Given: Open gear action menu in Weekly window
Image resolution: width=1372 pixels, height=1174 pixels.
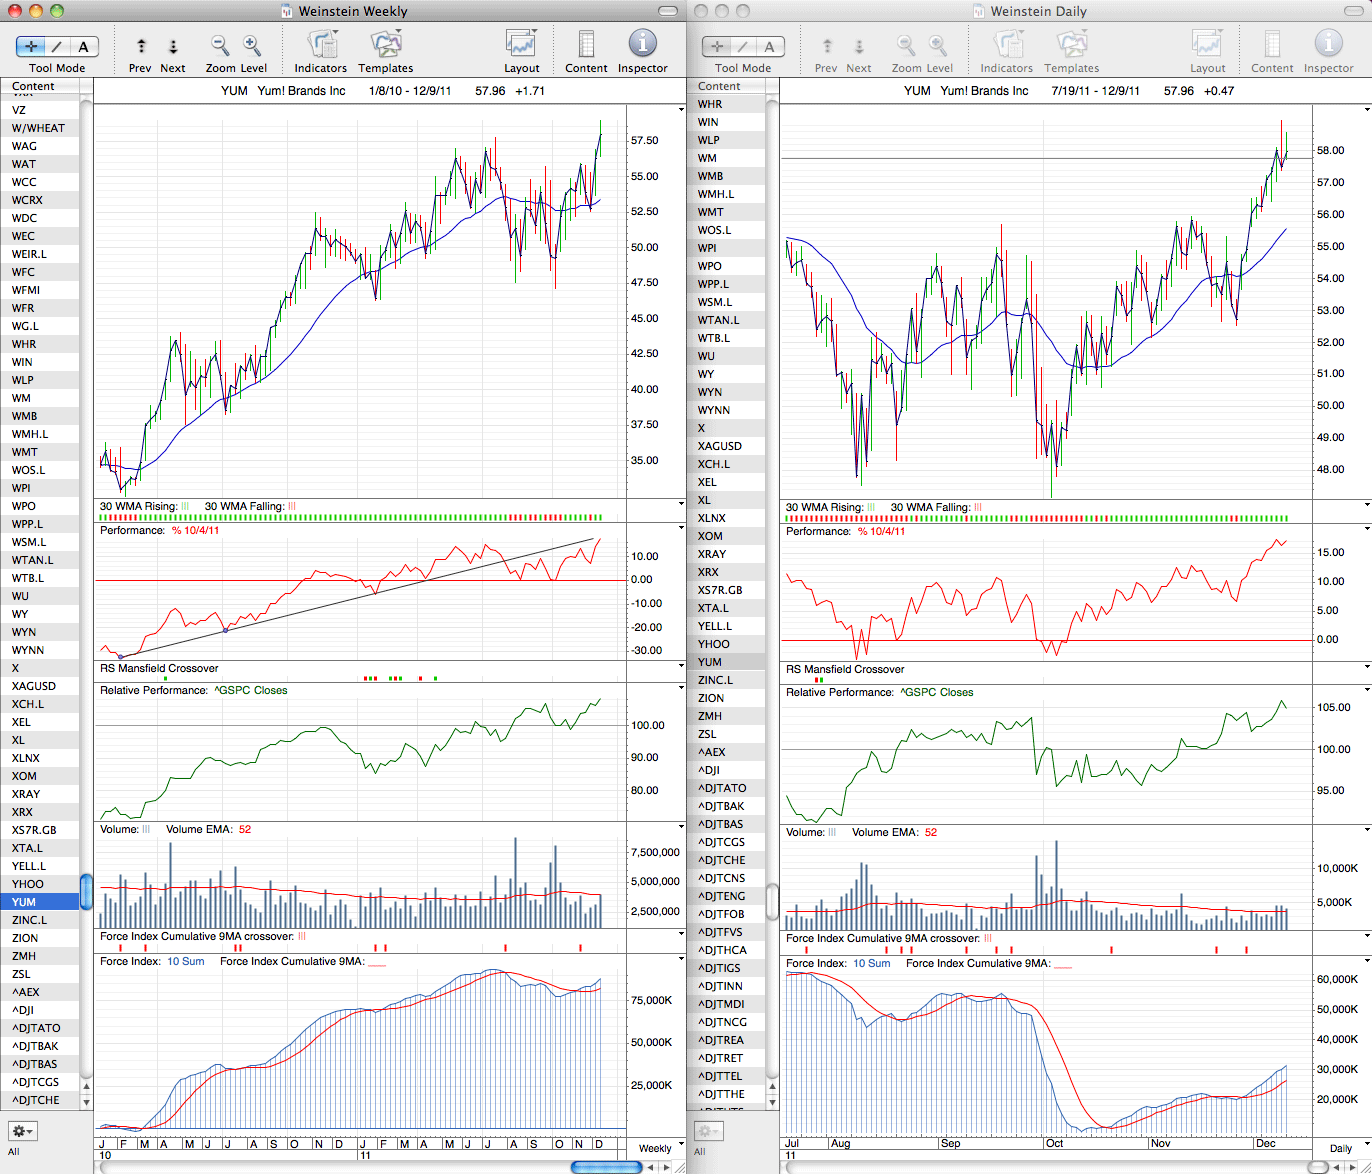Looking at the screenshot, I should click(22, 1131).
